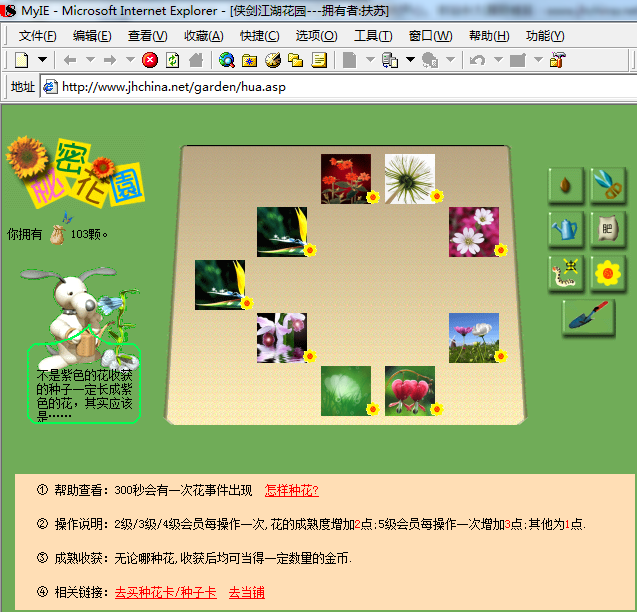The width and height of the screenshot is (637, 612).
Task: Open the 查看(V) menu
Action: coord(147,36)
